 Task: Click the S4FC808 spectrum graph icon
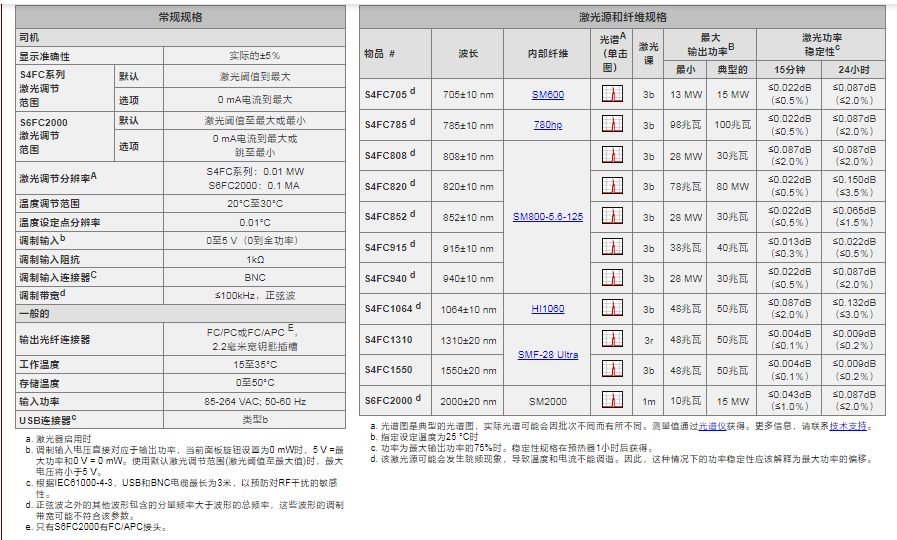(612, 156)
